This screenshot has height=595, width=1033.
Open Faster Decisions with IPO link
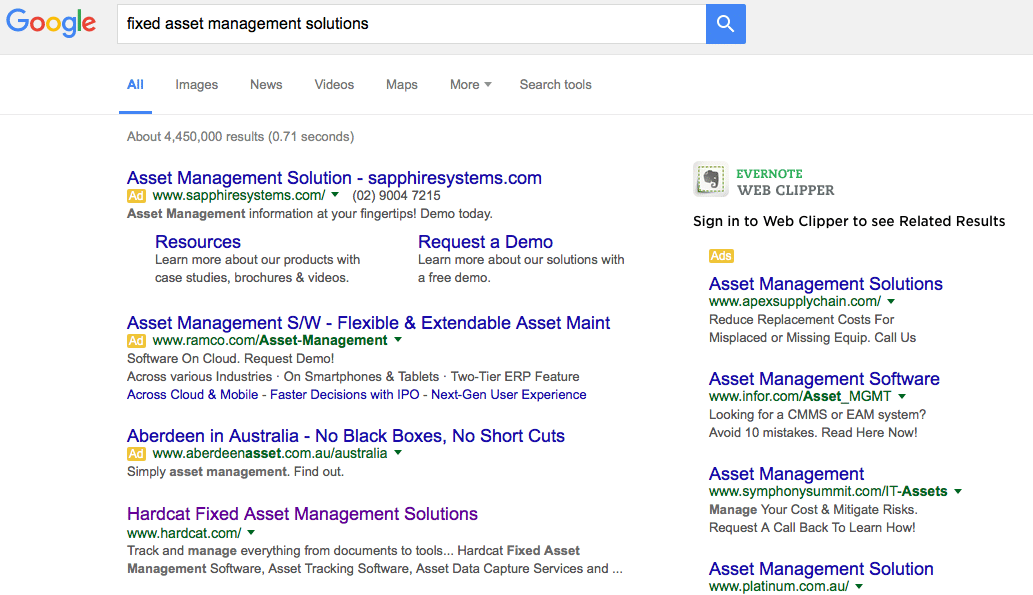click(345, 395)
